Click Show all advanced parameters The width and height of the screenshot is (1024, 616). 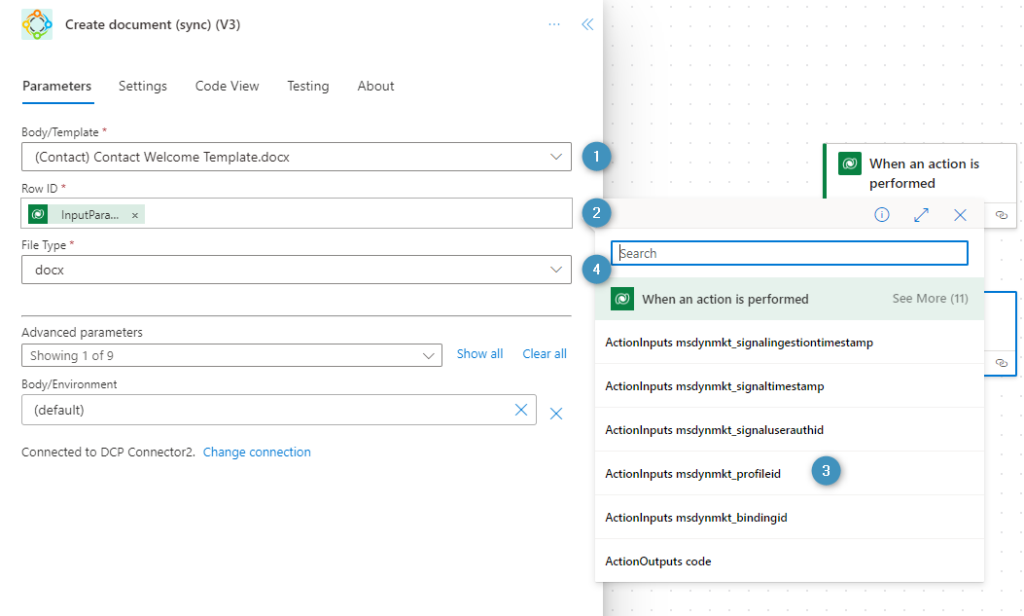pyautogui.click(x=480, y=353)
